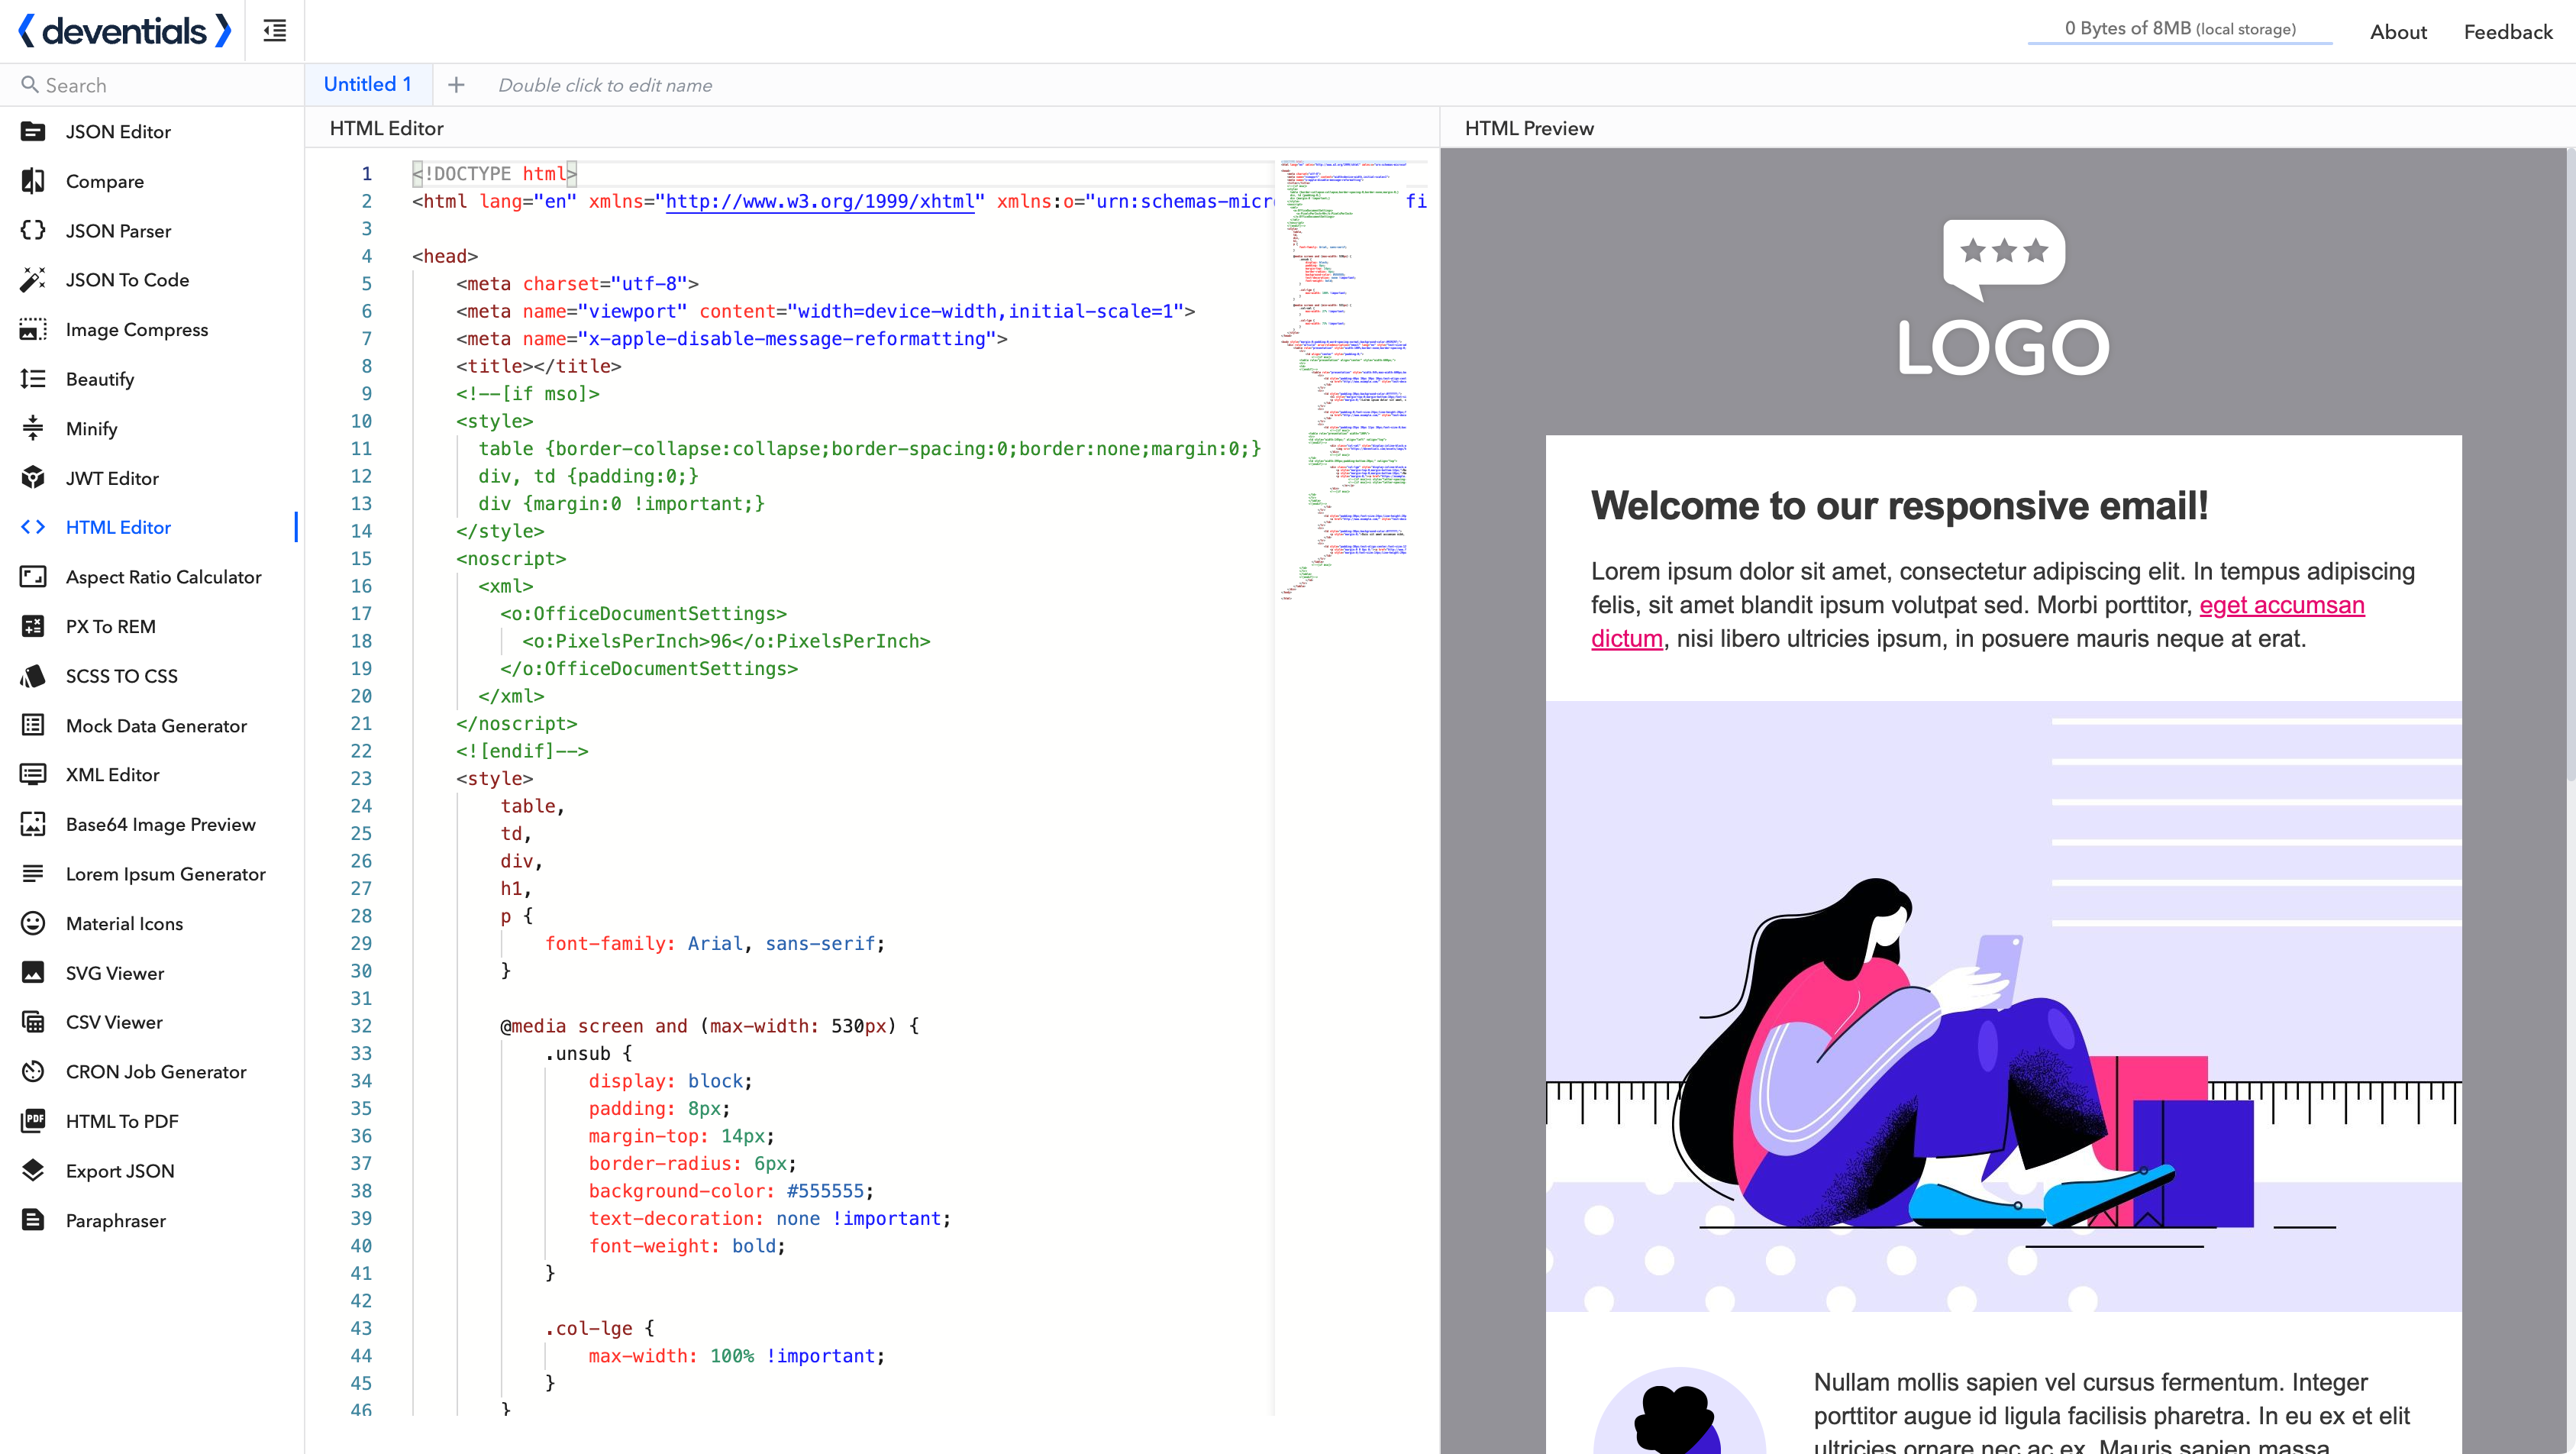The image size is (2576, 1454).
Task: Click the HTML Preview panel title
Action: point(1529,128)
